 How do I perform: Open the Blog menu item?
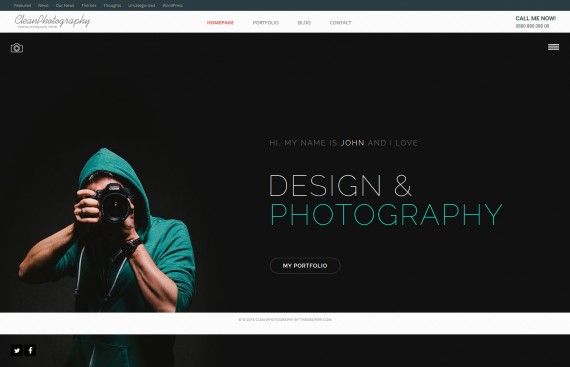[304, 23]
